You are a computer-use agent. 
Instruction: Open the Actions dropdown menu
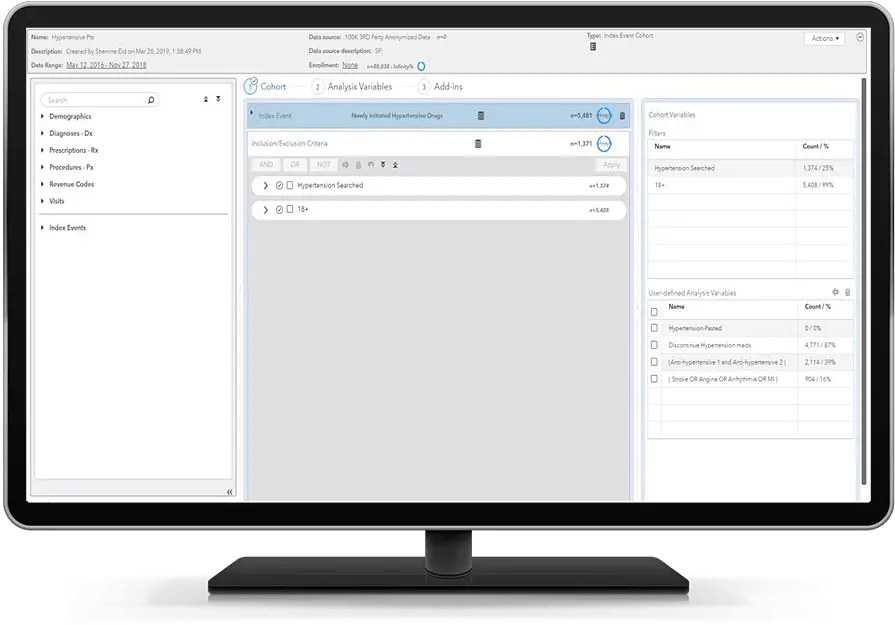[x=825, y=38]
